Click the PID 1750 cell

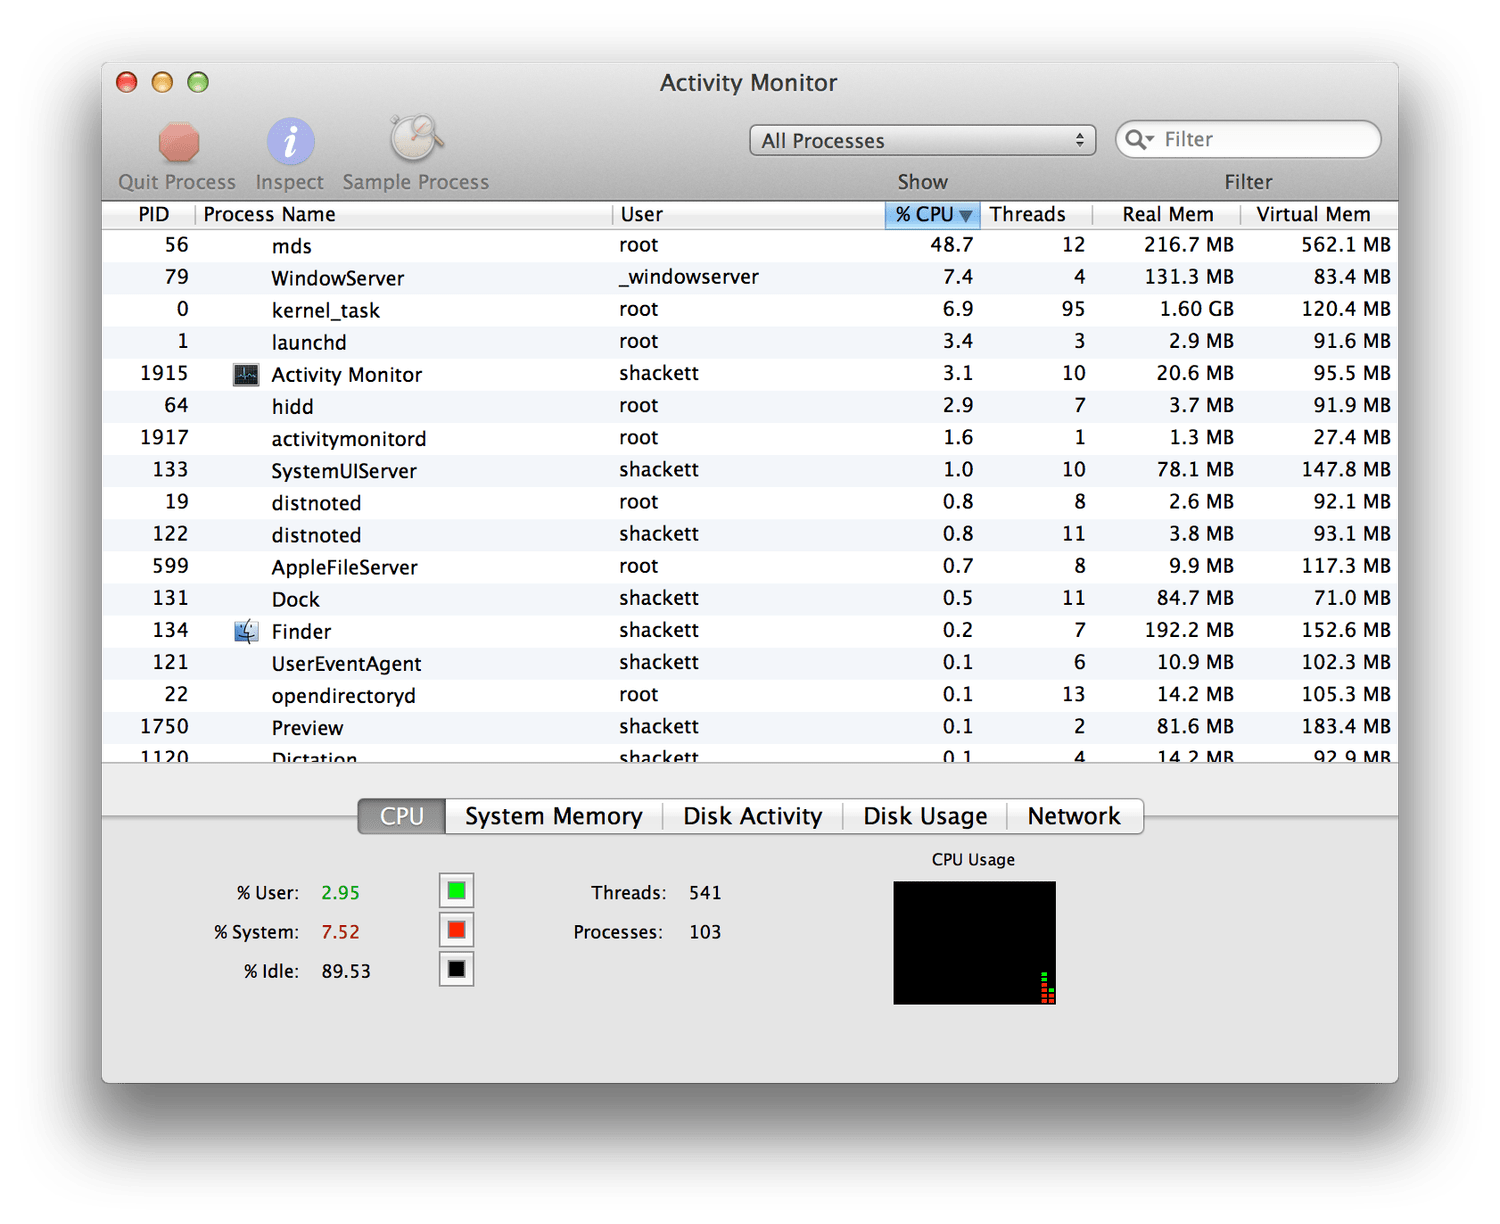coord(164,726)
